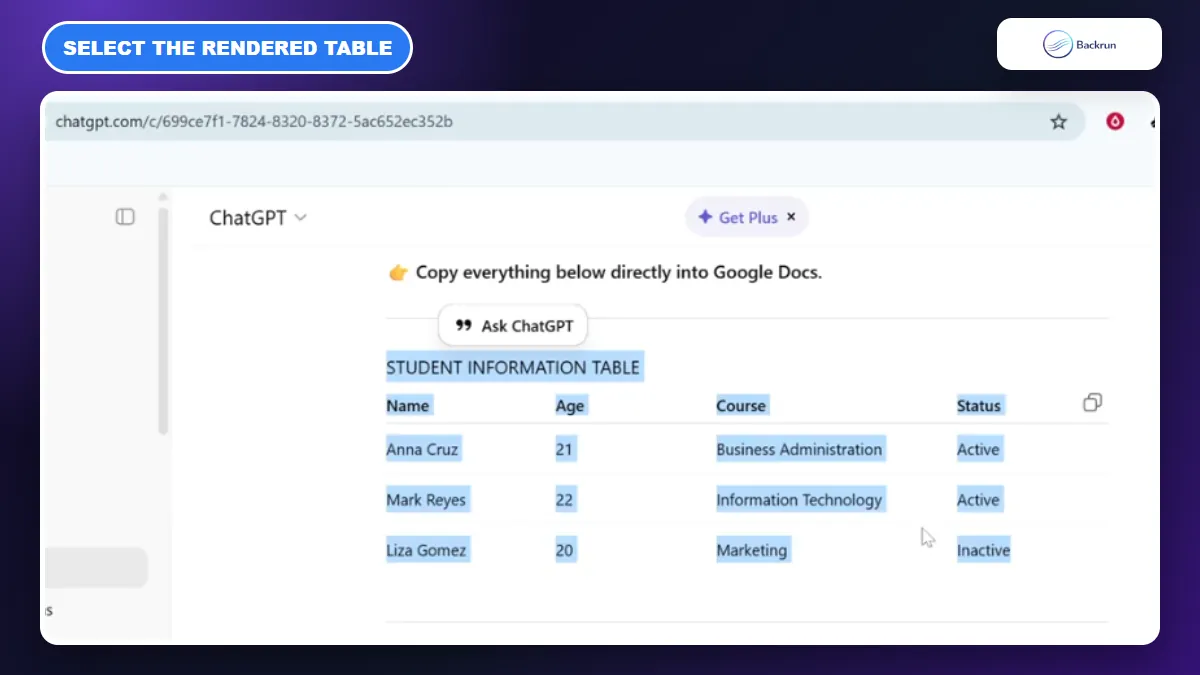This screenshot has height=675, width=1200.
Task: Click the Business Administration cell
Action: click(799, 450)
